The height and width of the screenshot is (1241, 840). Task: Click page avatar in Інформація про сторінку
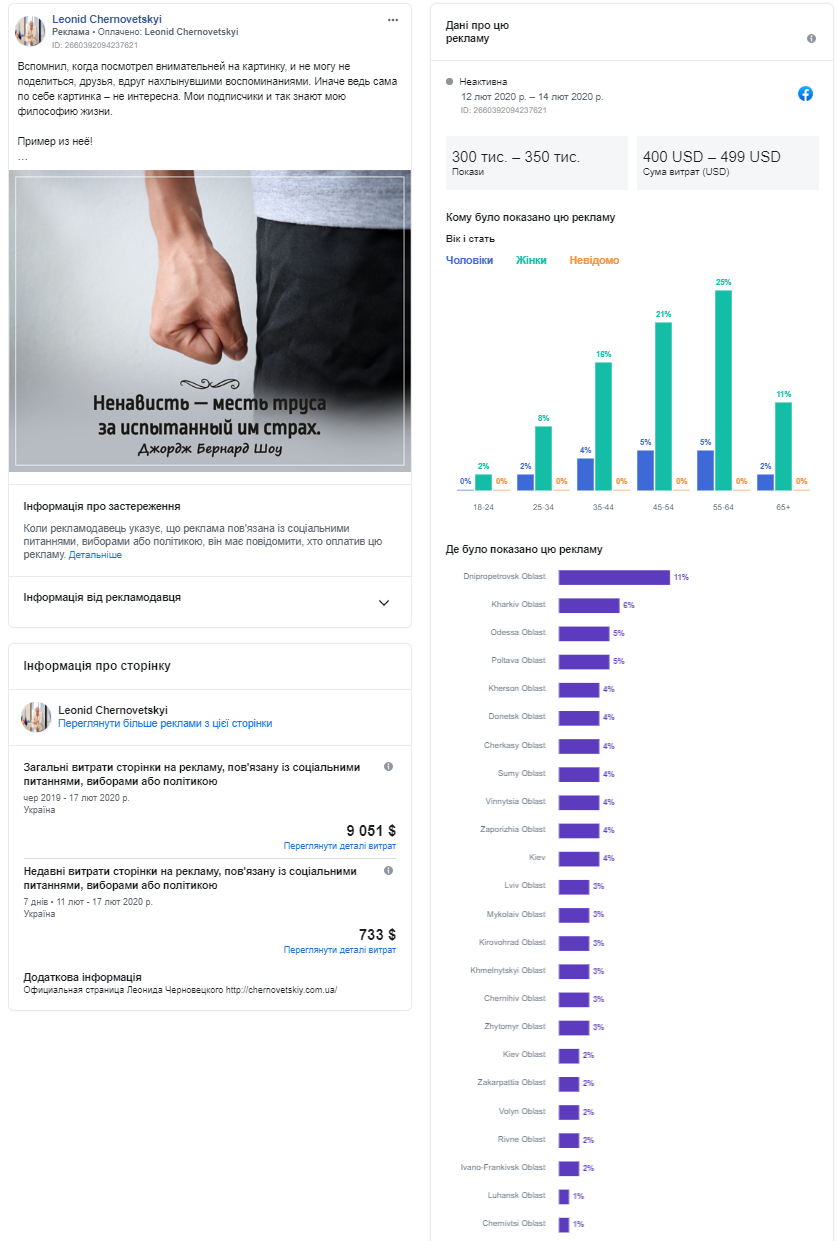[36, 716]
